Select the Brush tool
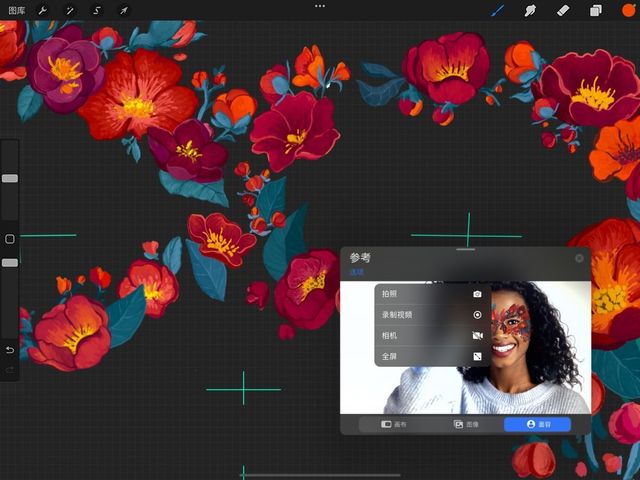This screenshot has height=480, width=640. pyautogui.click(x=497, y=10)
